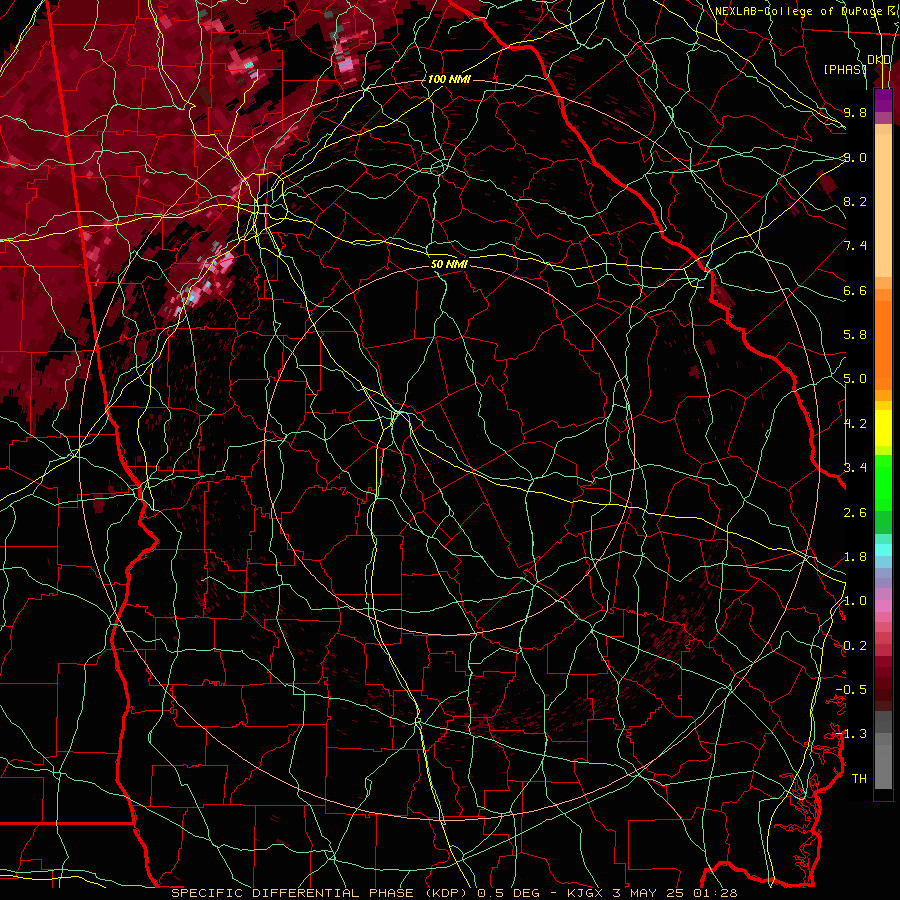Click the 0.2 legend value
This screenshot has height=900, width=900.
pos(855,646)
